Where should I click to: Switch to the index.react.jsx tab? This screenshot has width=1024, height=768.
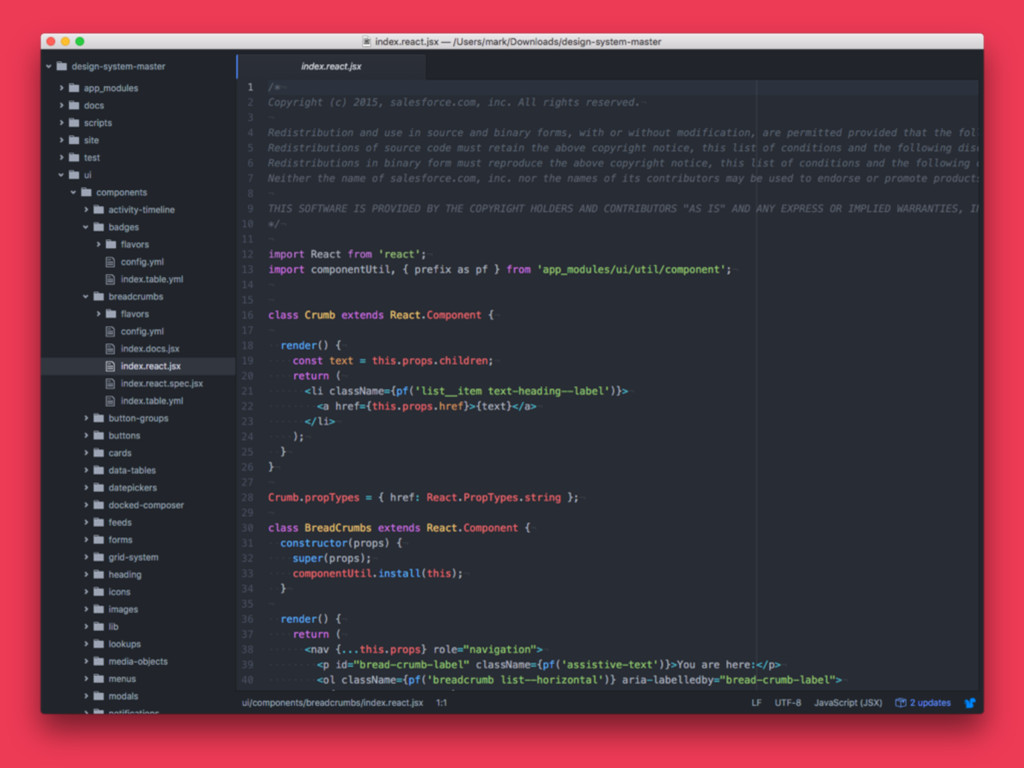click(331, 66)
